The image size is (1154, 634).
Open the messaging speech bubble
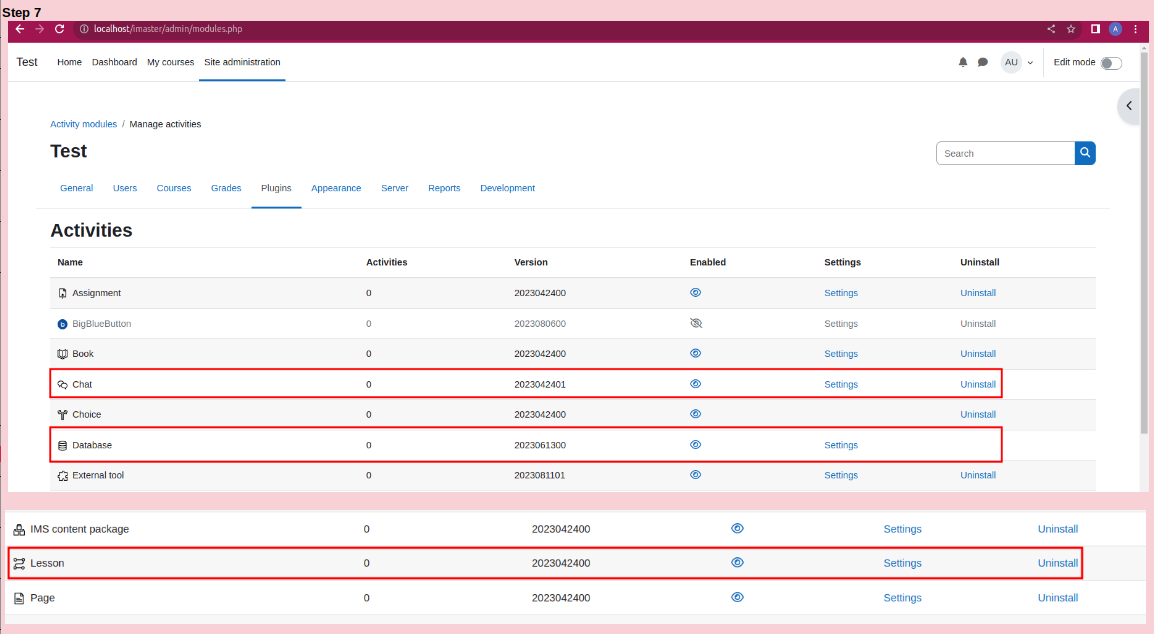coord(983,63)
